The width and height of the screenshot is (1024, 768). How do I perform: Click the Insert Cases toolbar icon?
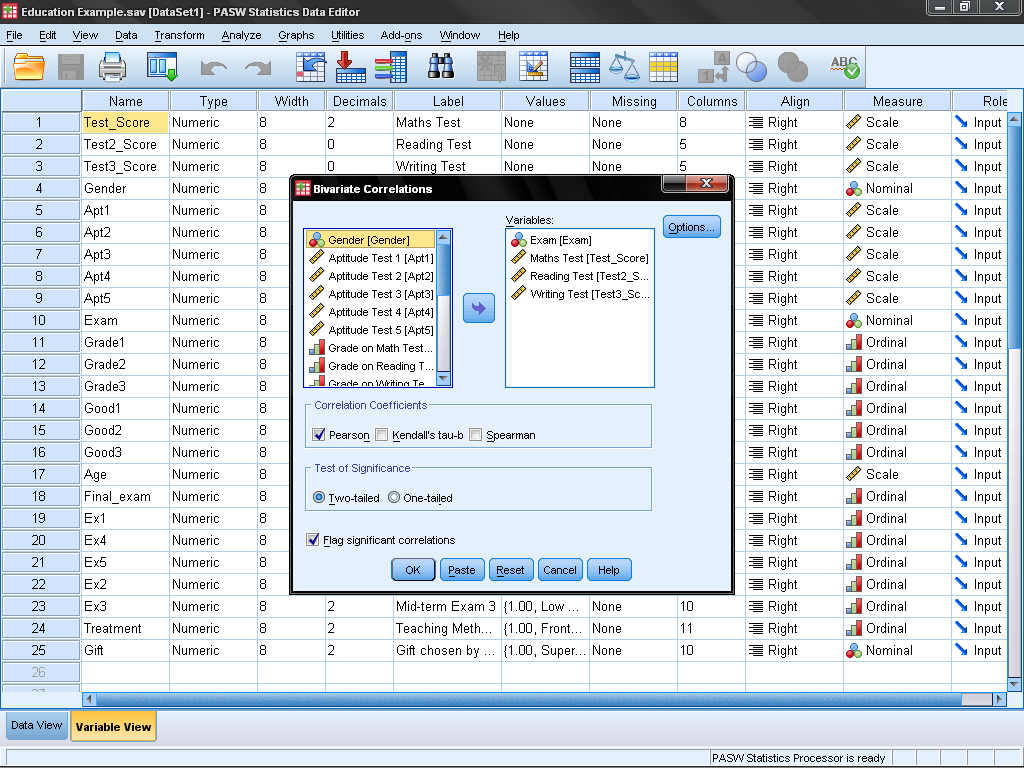[490, 67]
